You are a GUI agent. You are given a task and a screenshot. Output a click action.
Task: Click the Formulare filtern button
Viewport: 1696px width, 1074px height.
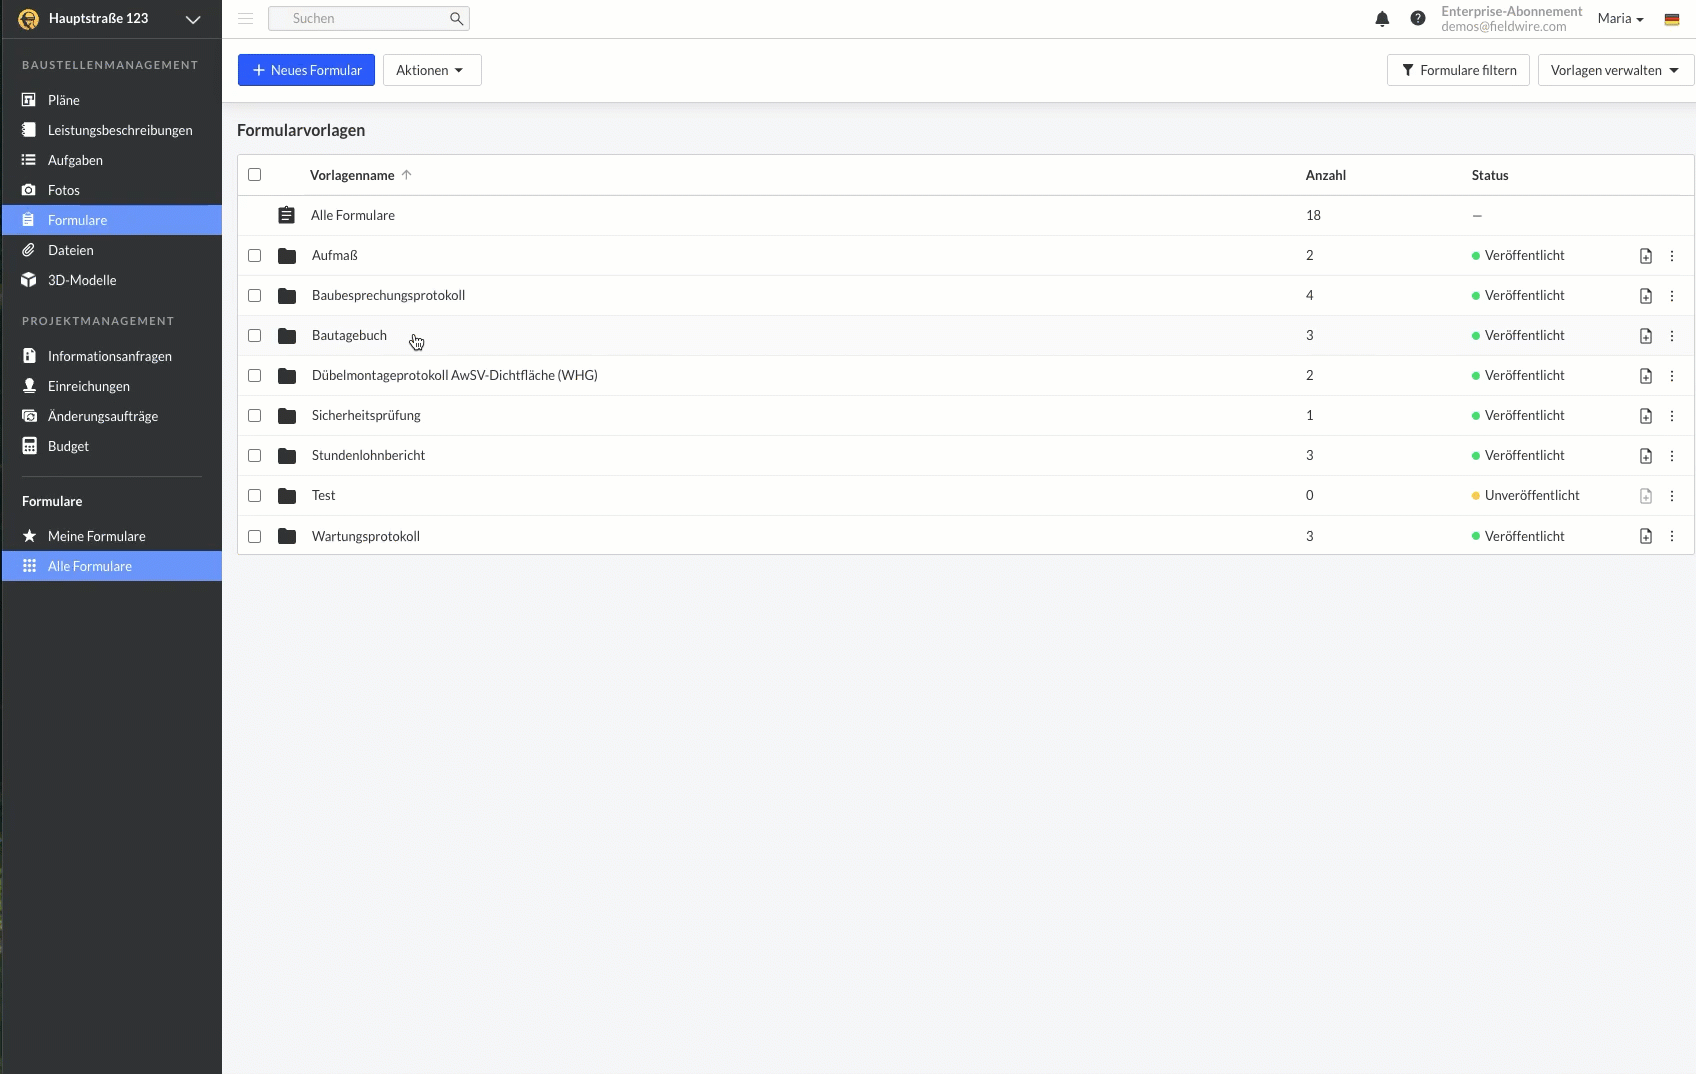pos(1458,70)
